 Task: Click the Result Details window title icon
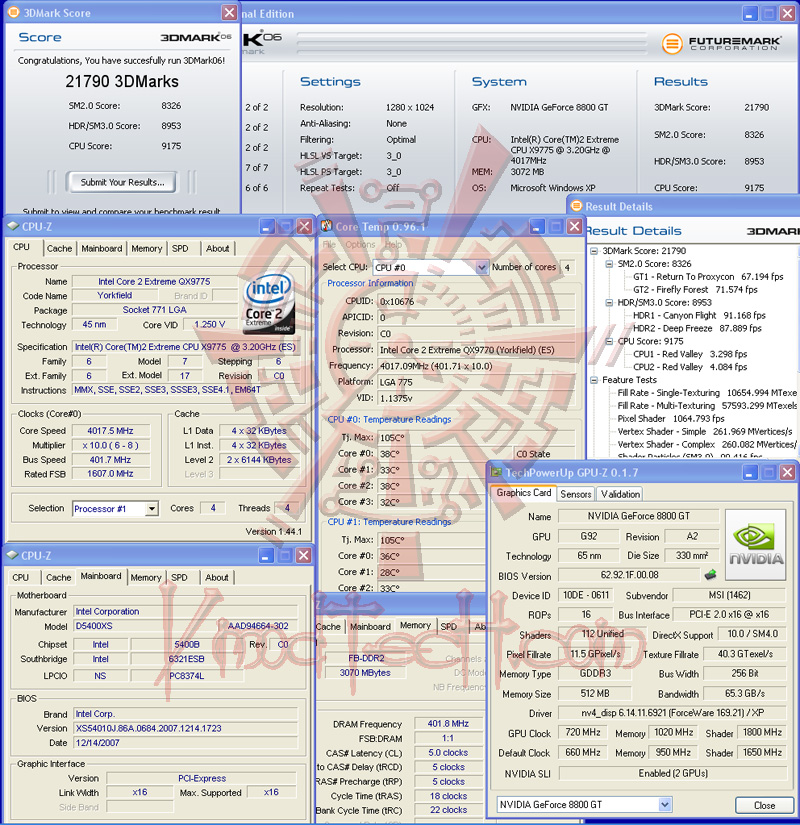576,206
